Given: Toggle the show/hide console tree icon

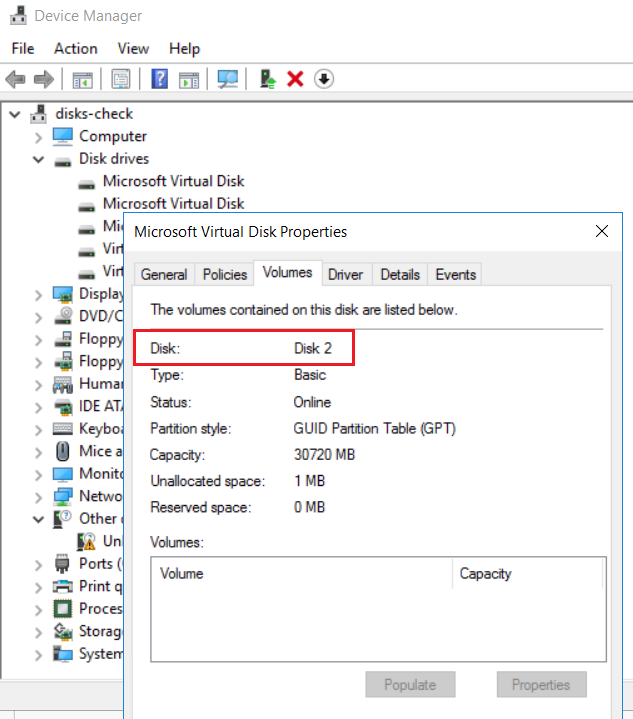Looking at the screenshot, I should (83, 79).
